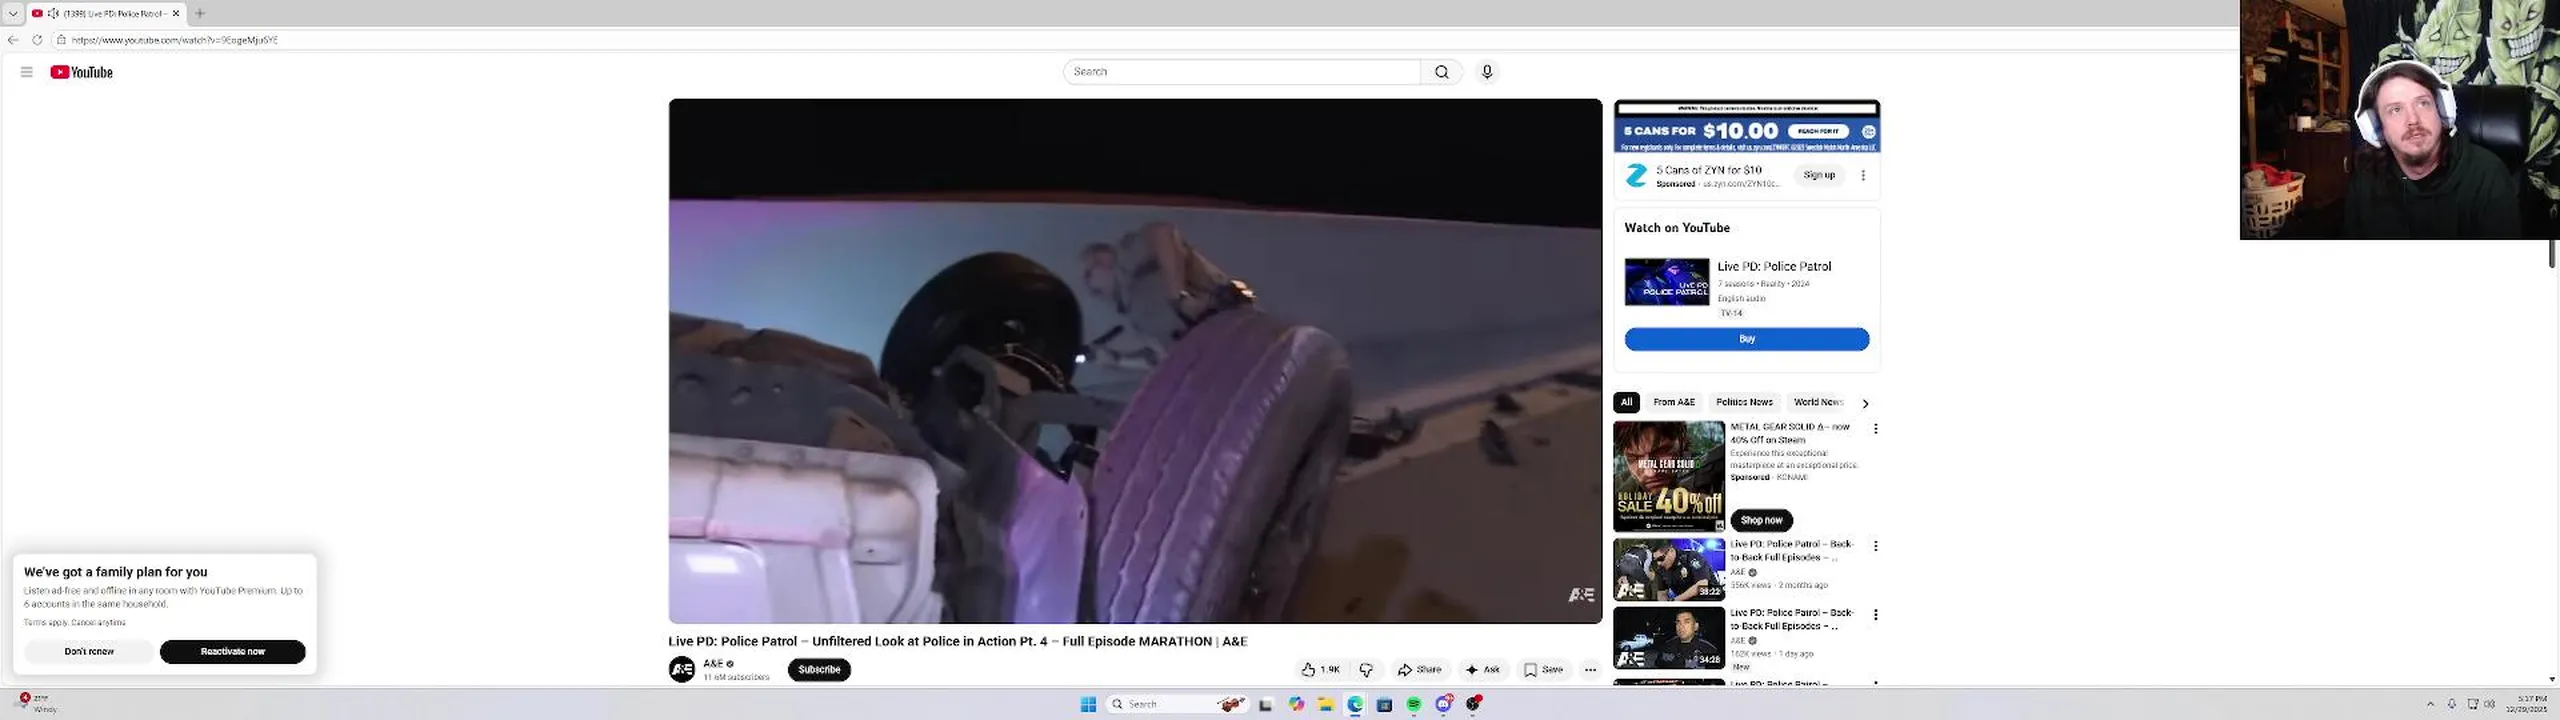Reload the page with the refresh icon
This screenshot has height=720, width=2560.
pos(37,40)
